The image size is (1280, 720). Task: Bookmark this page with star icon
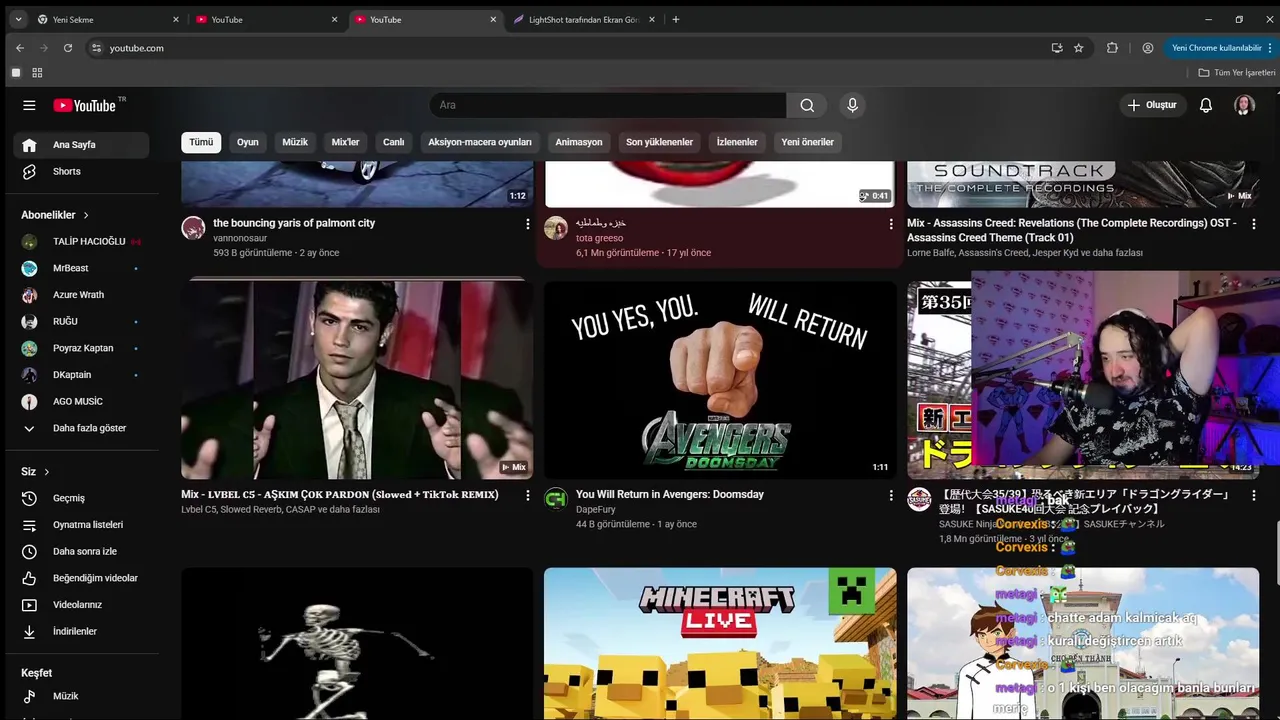1078,48
